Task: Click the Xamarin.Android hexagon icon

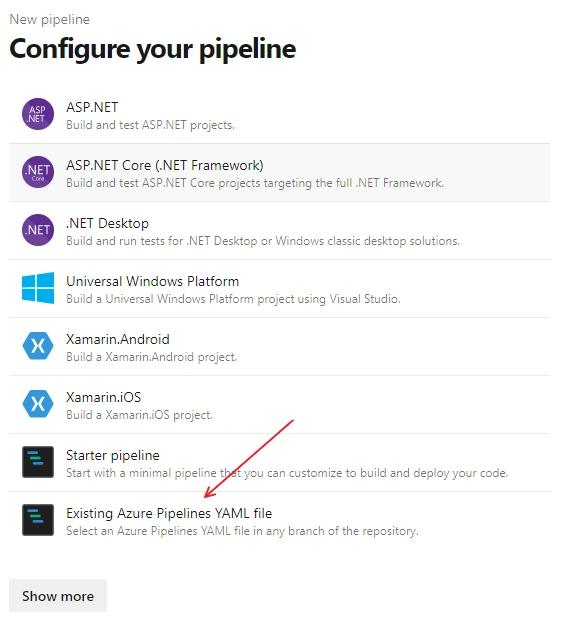Action: tap(38, 346)
